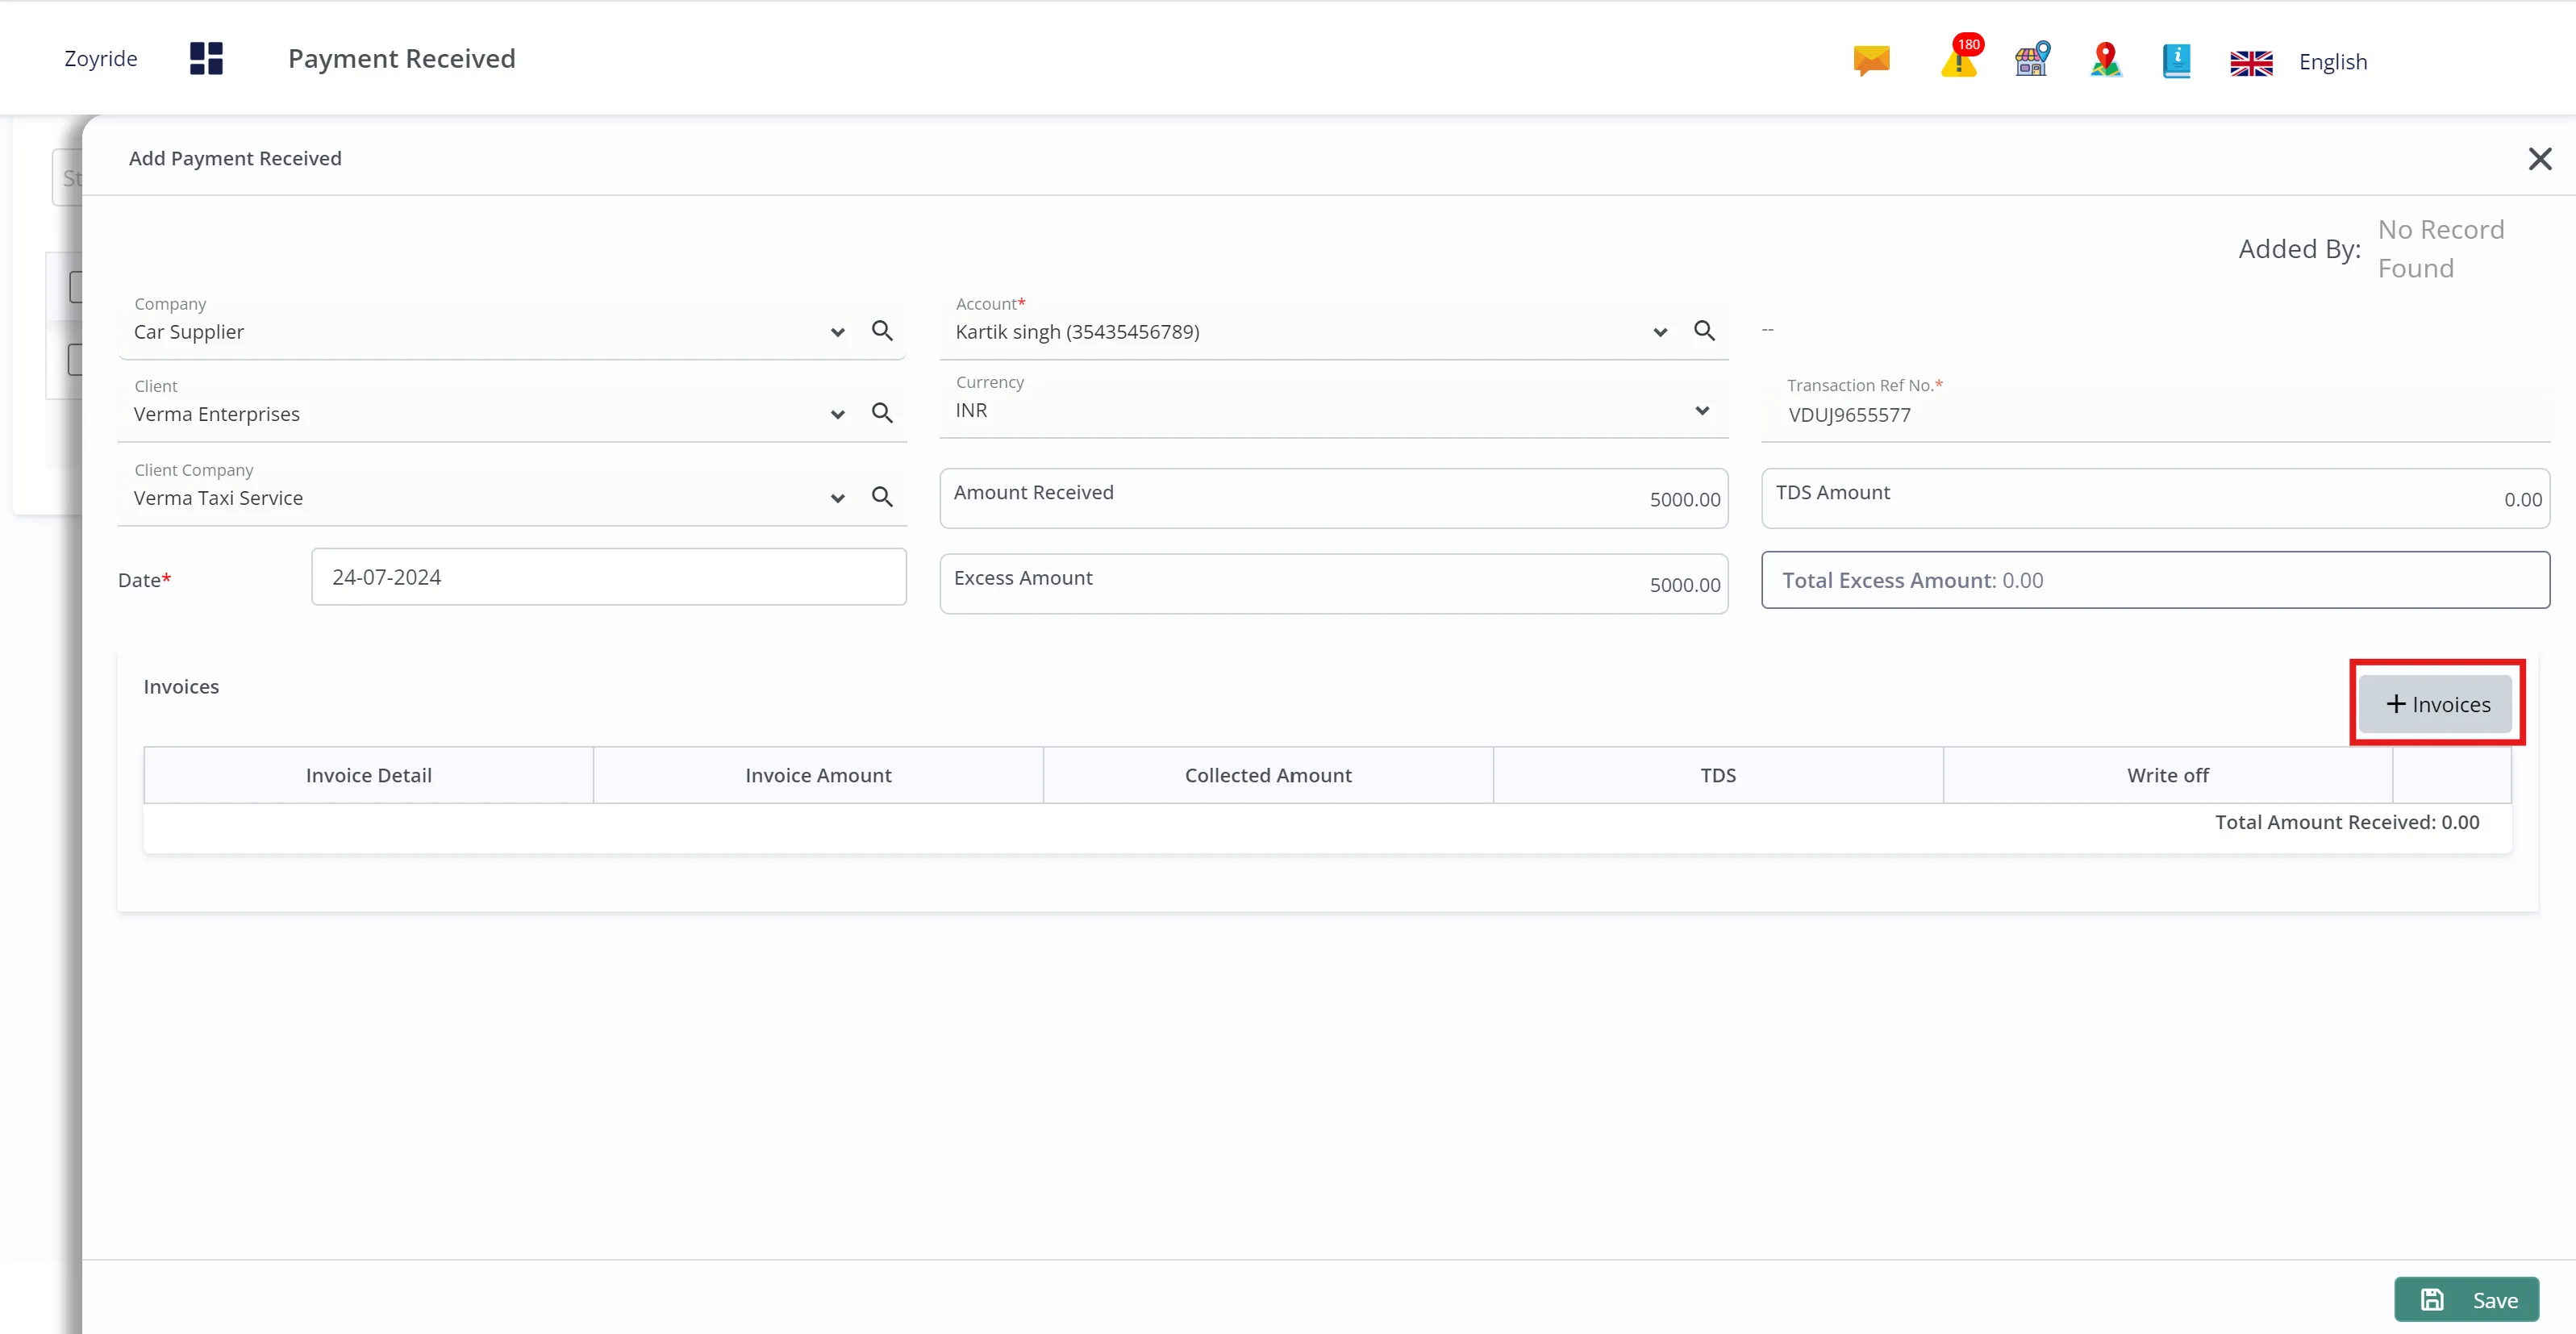Click the Date field 24-07-2024
The image size is (2576, 1334).
609,577
